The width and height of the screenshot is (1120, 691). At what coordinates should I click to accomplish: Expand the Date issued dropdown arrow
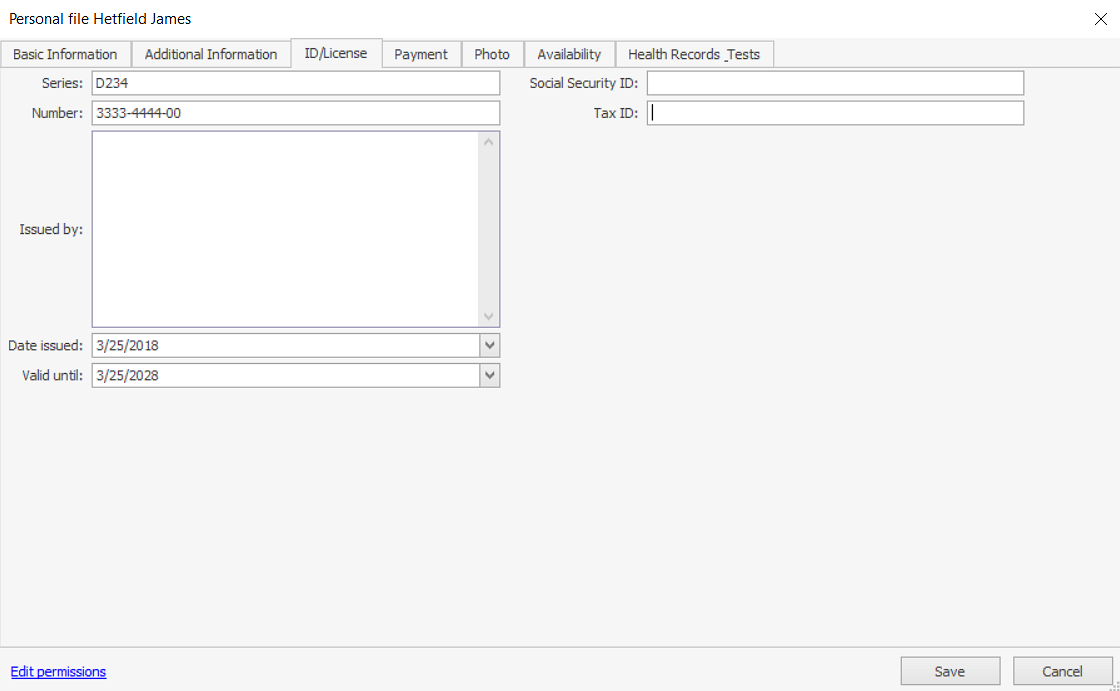click(490, 345)
